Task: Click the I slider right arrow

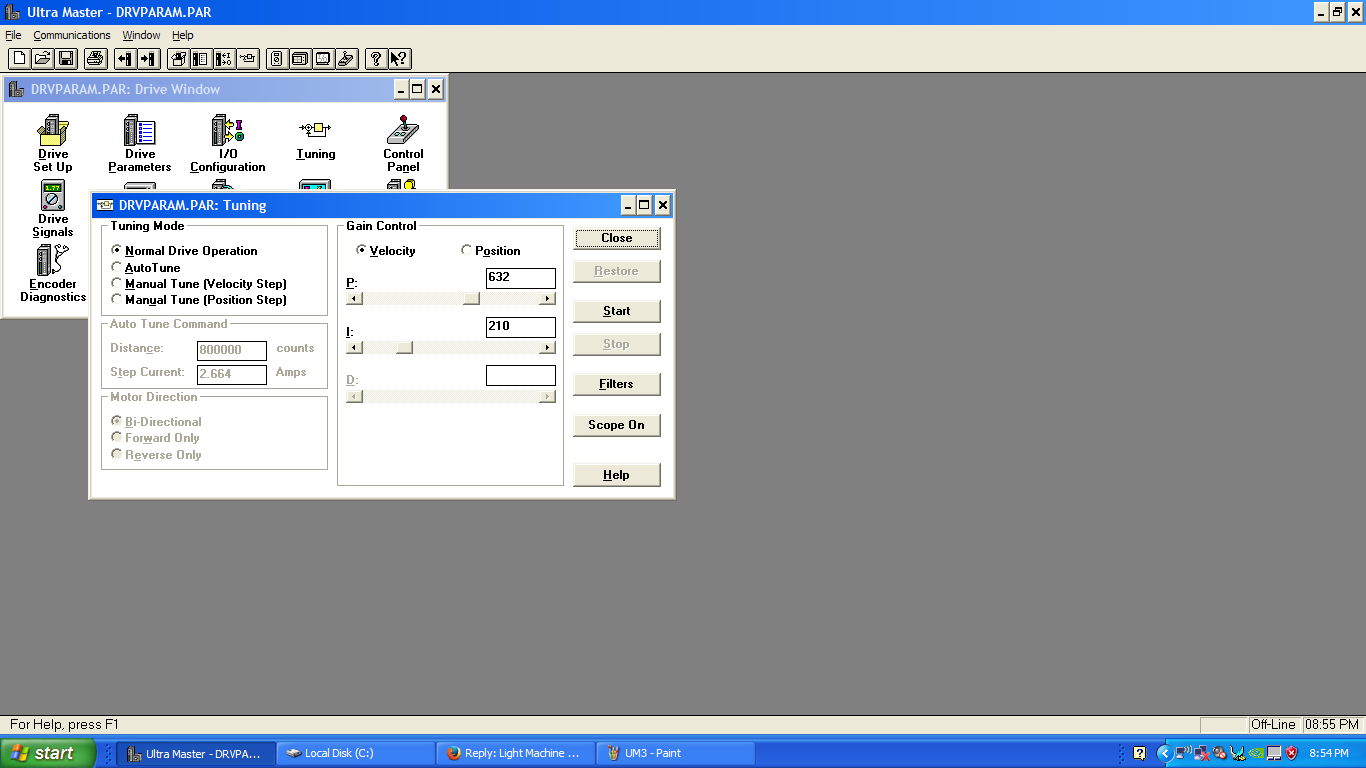Action: click(x=547, y=347)
